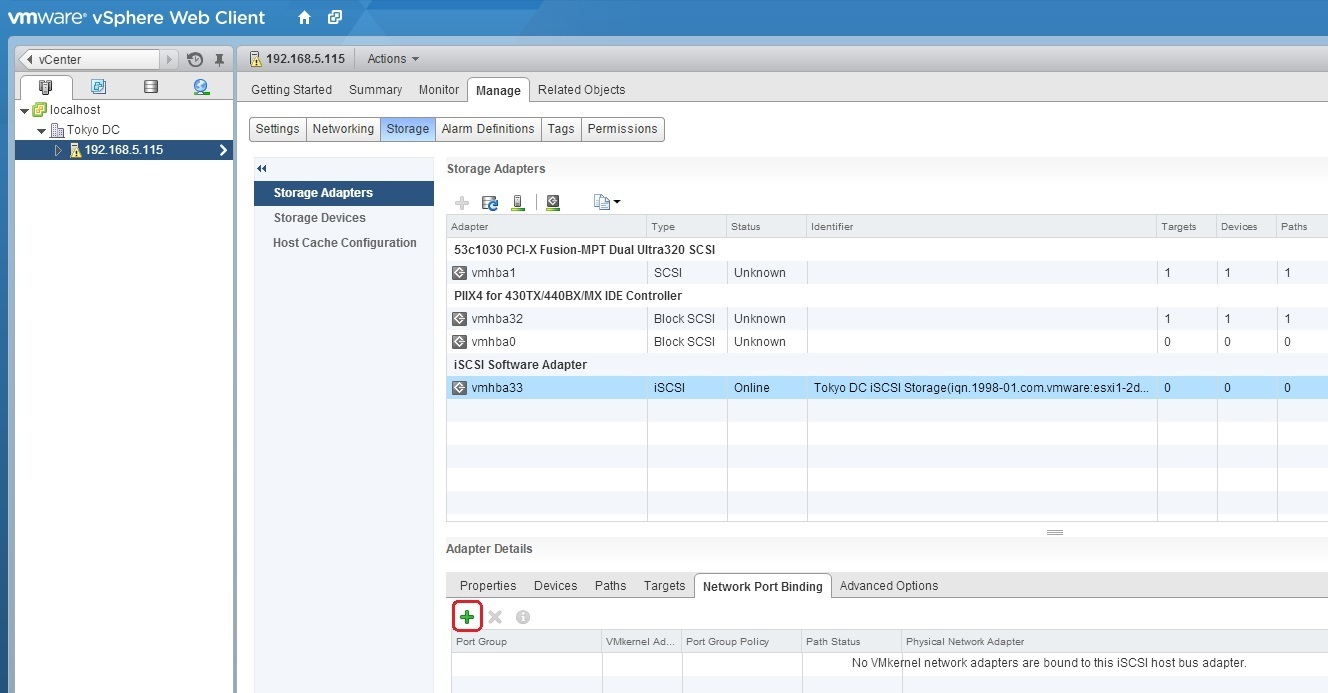Click the Online status of vmhba33

752,388
